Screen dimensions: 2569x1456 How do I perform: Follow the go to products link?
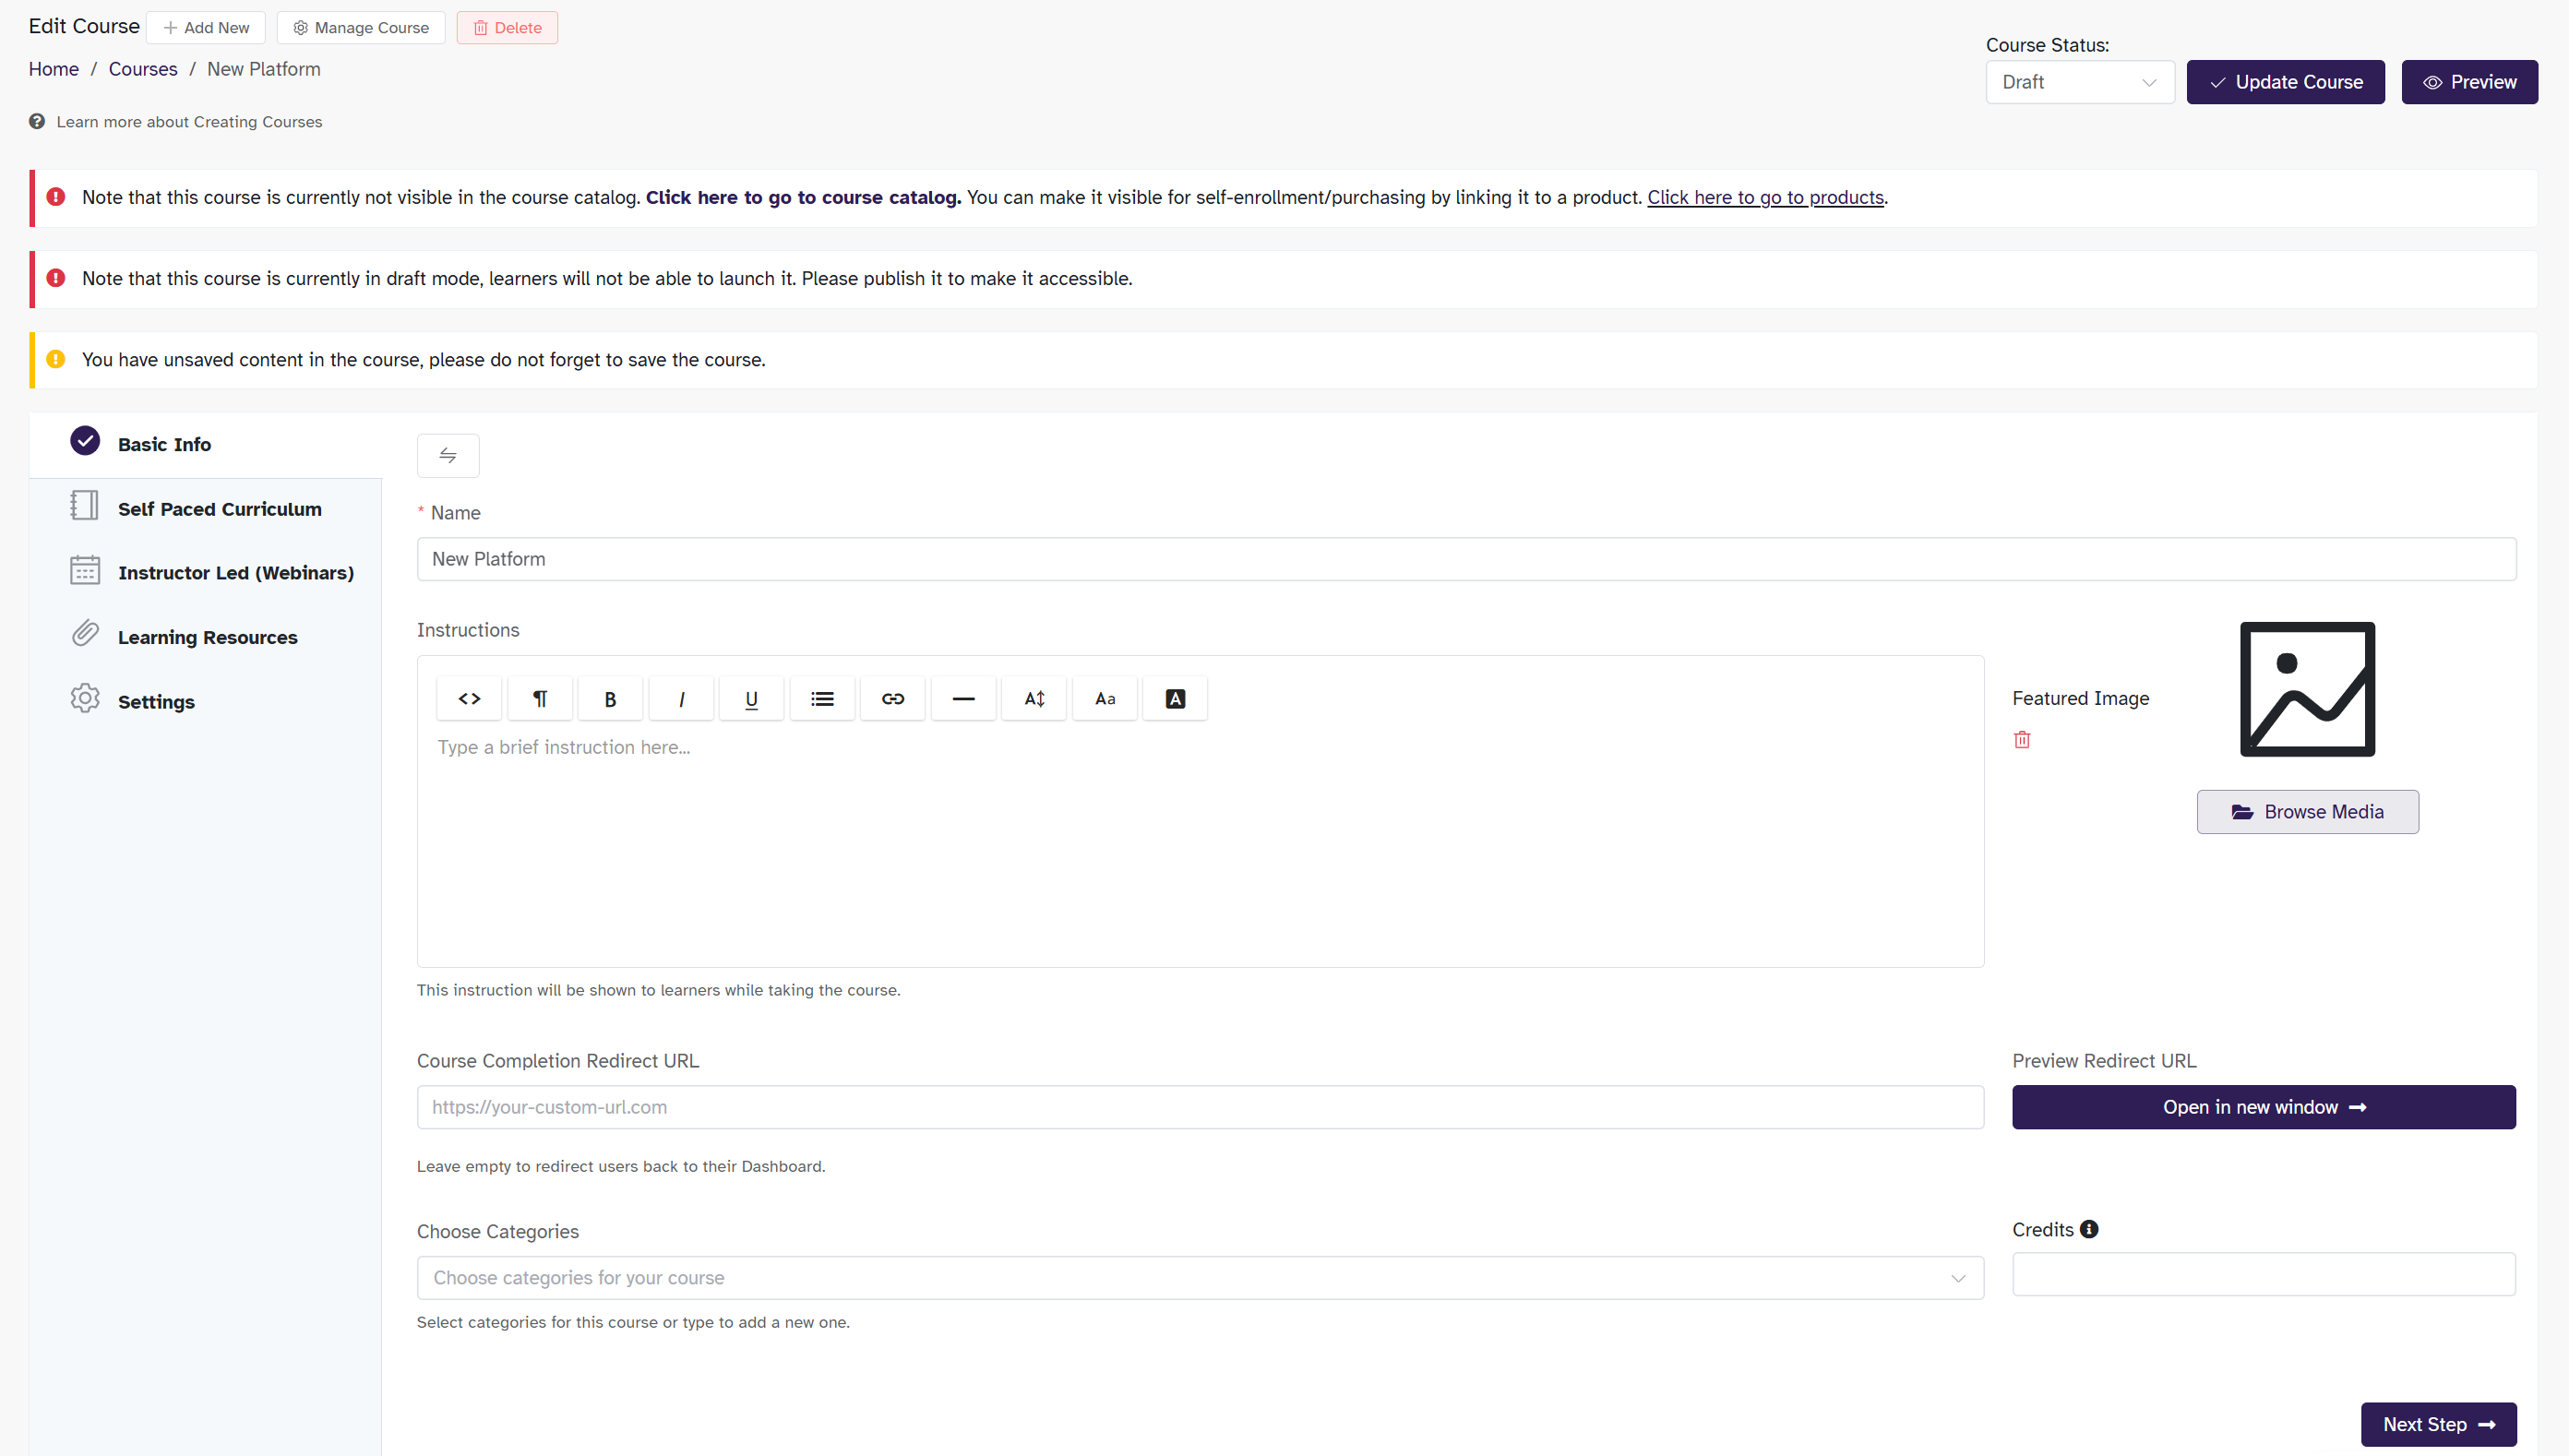[x=1765, y=197]
